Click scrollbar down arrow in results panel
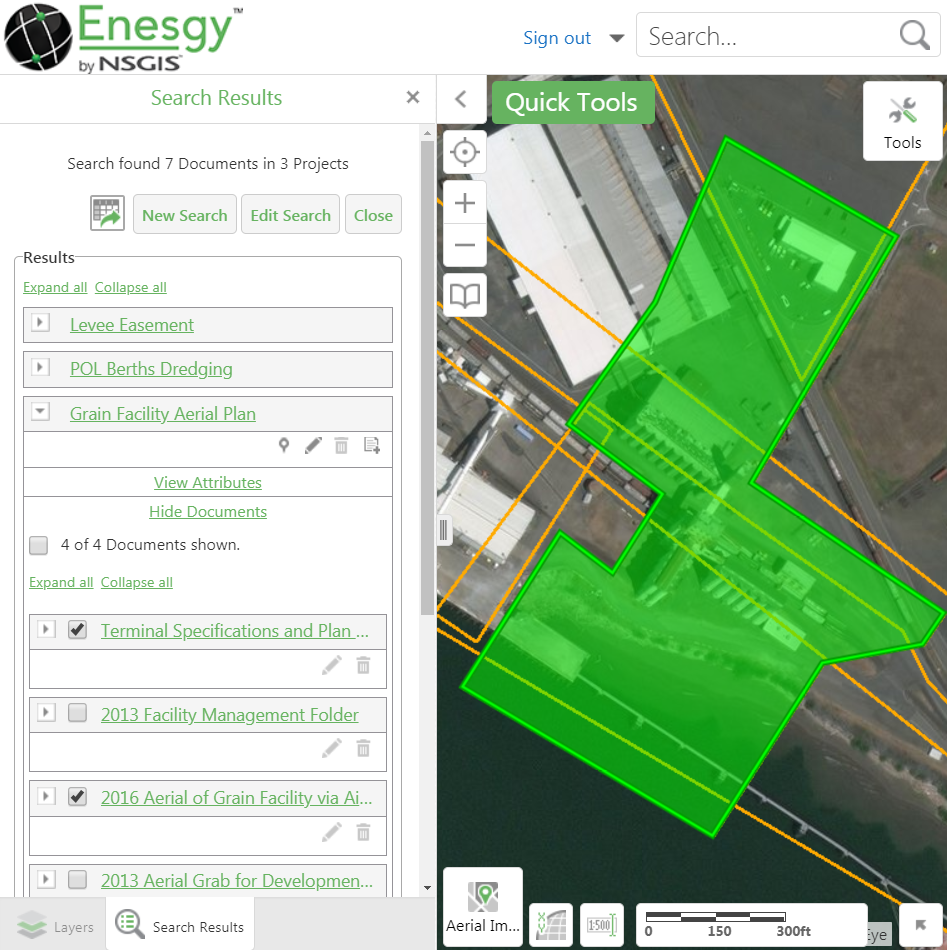Viewport: 947px width, 950px height. tap(427, 888)
